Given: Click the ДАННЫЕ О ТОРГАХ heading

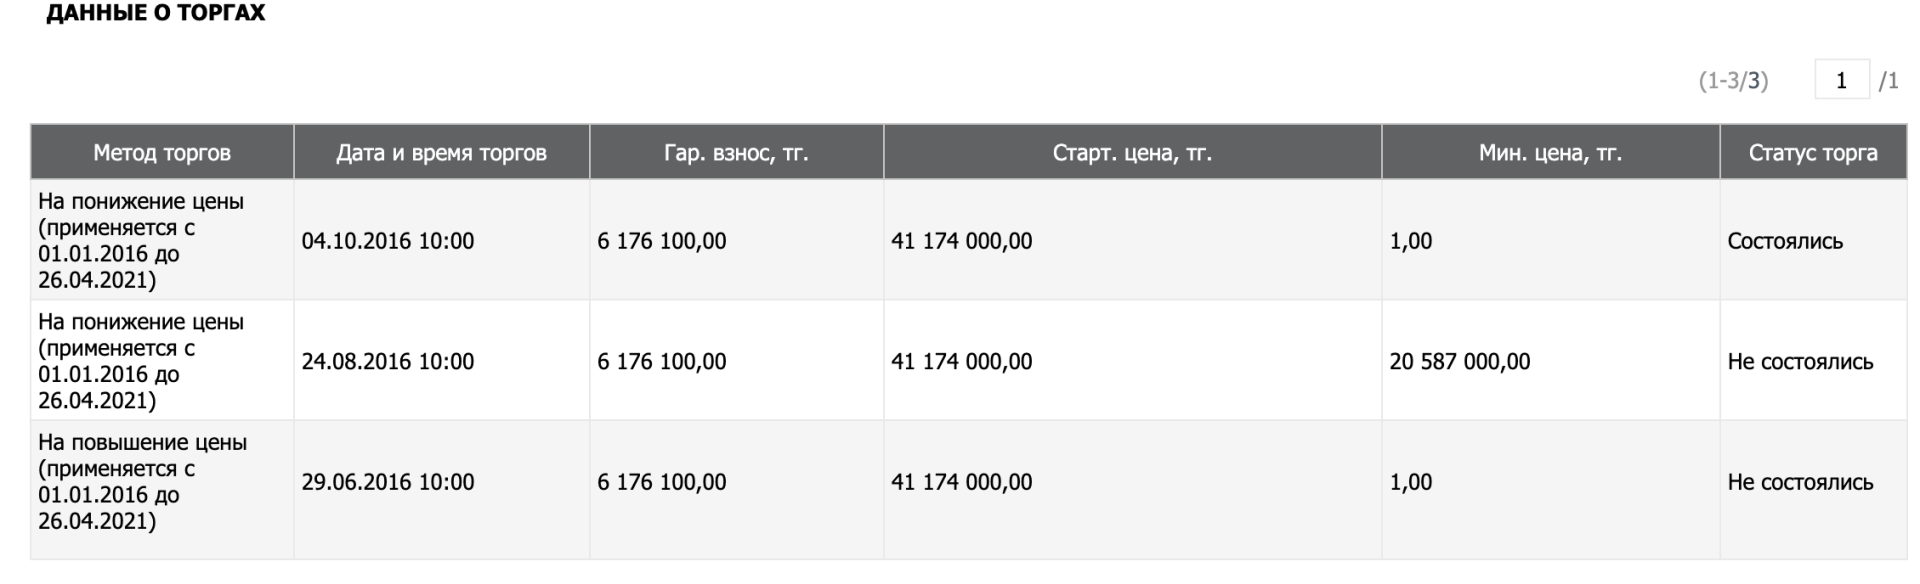Looking at the screenshot, I should click(x=156, y=13).
